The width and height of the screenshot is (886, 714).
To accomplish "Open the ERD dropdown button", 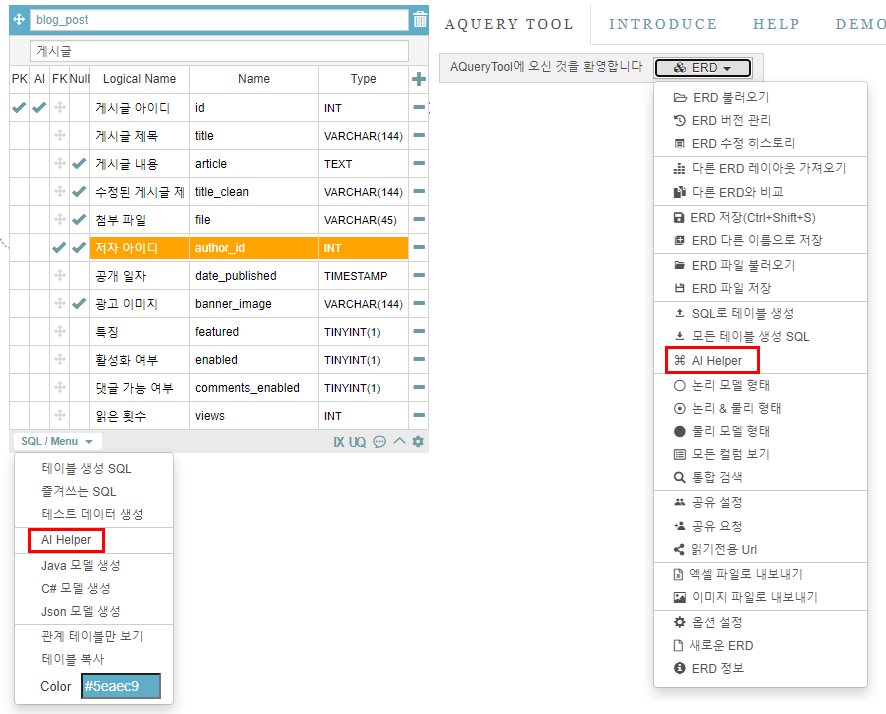I will click(x=703, y=68).
